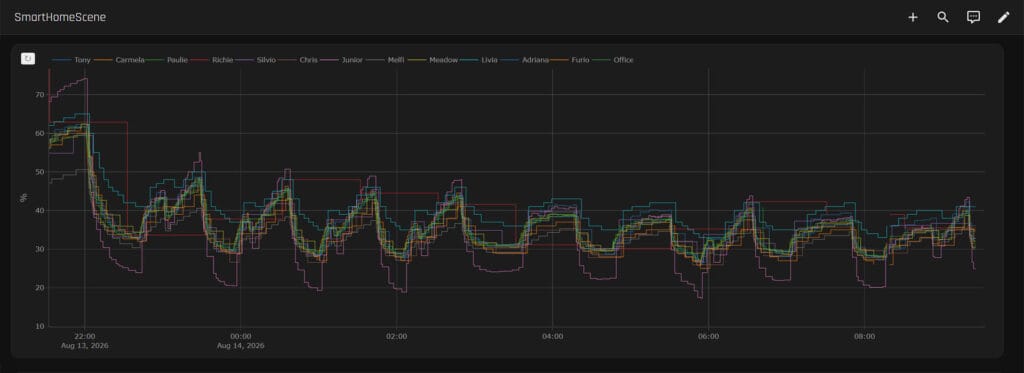Viewport: 1024px width, 373px height.
Task: Open the assist chat bubble icon
Action: tap(973, 18)
